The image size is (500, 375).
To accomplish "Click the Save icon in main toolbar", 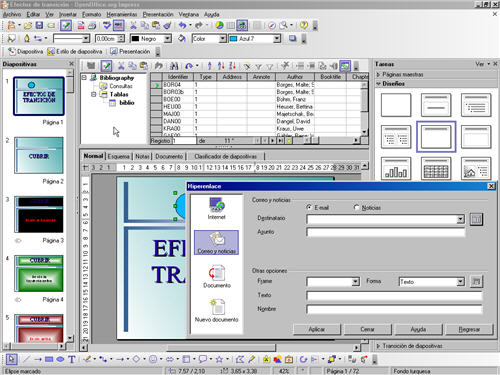I will click(x=39, y=25).
